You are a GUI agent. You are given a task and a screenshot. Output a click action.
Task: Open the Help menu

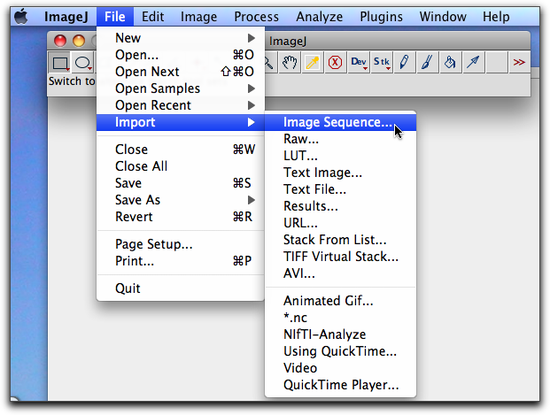pos(496,16)
